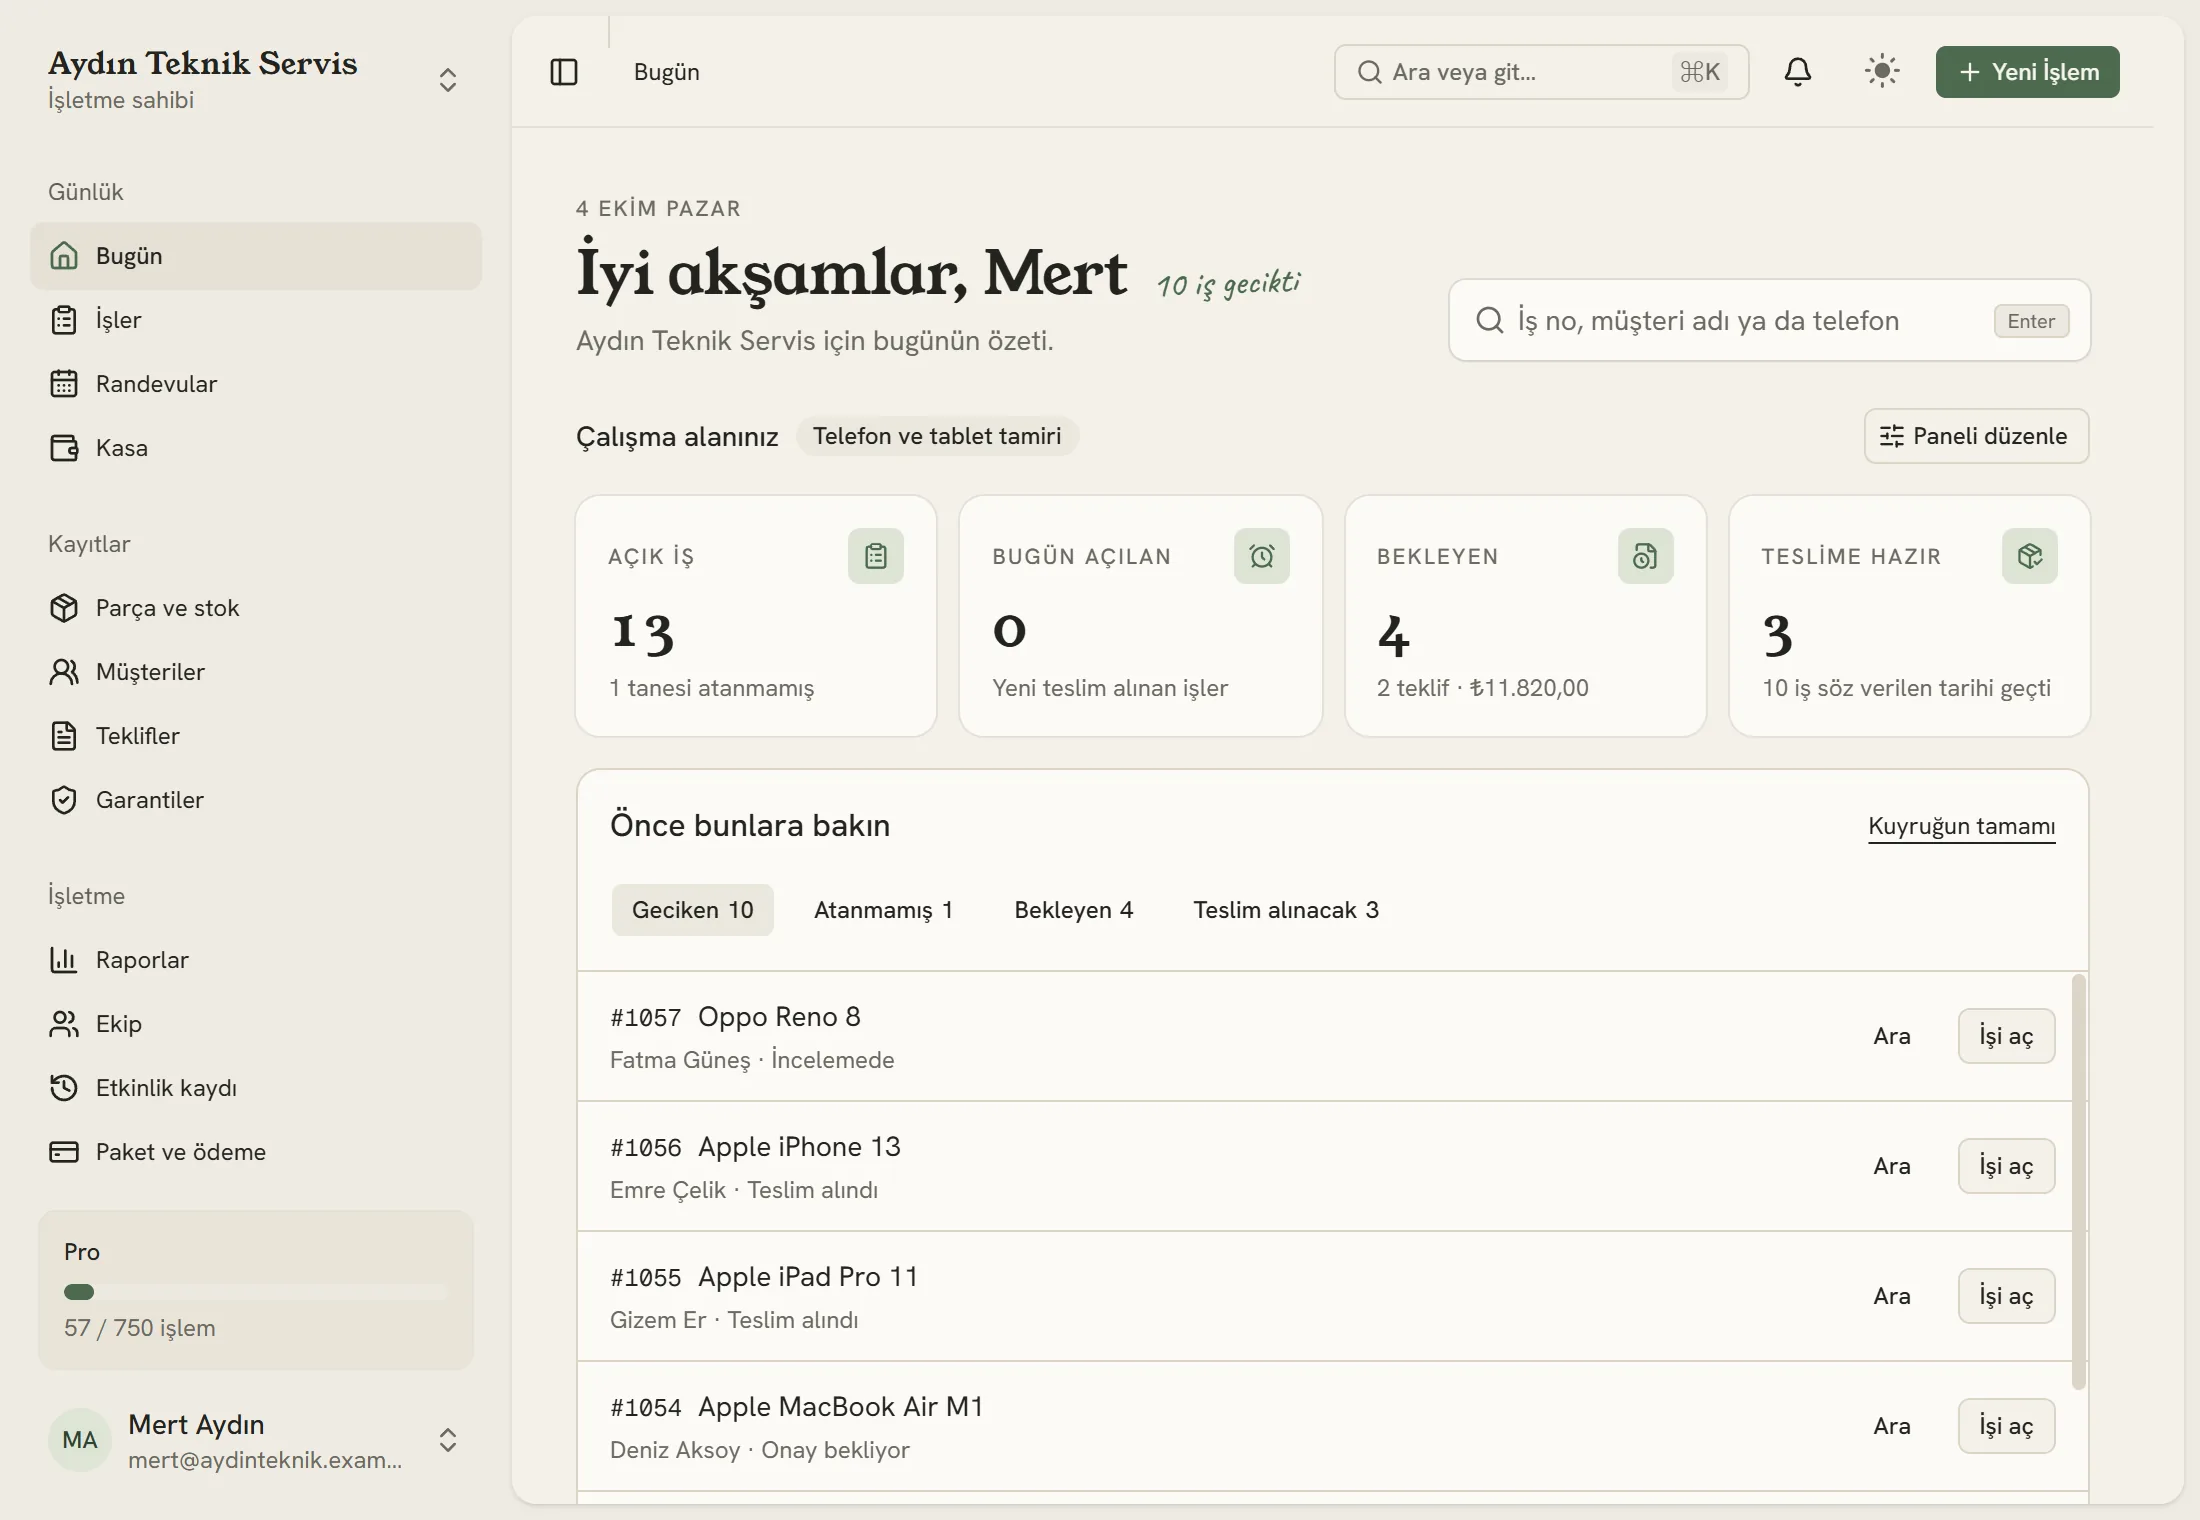Click the Yeni İşlem button
This screenshot has height=1520, width=2200.
(x=2028, y=72)
